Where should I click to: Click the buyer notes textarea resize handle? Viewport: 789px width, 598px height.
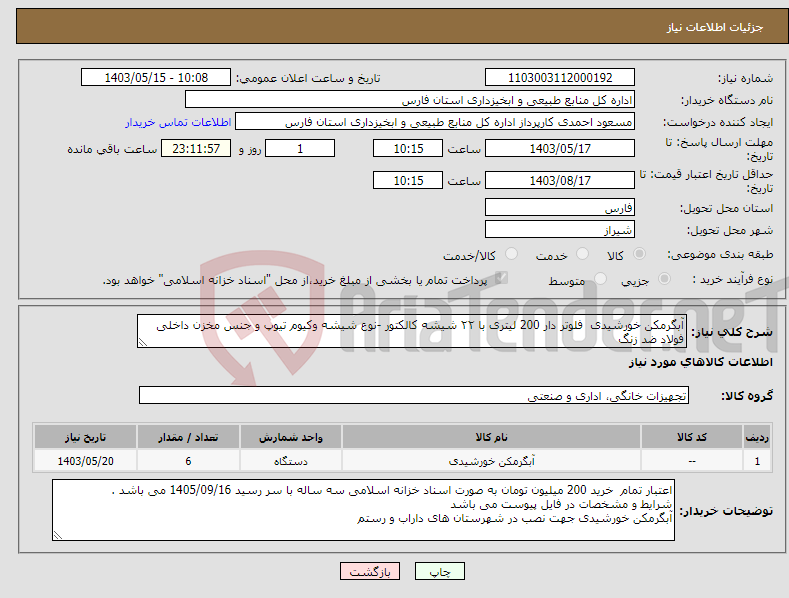pos(58,536)
